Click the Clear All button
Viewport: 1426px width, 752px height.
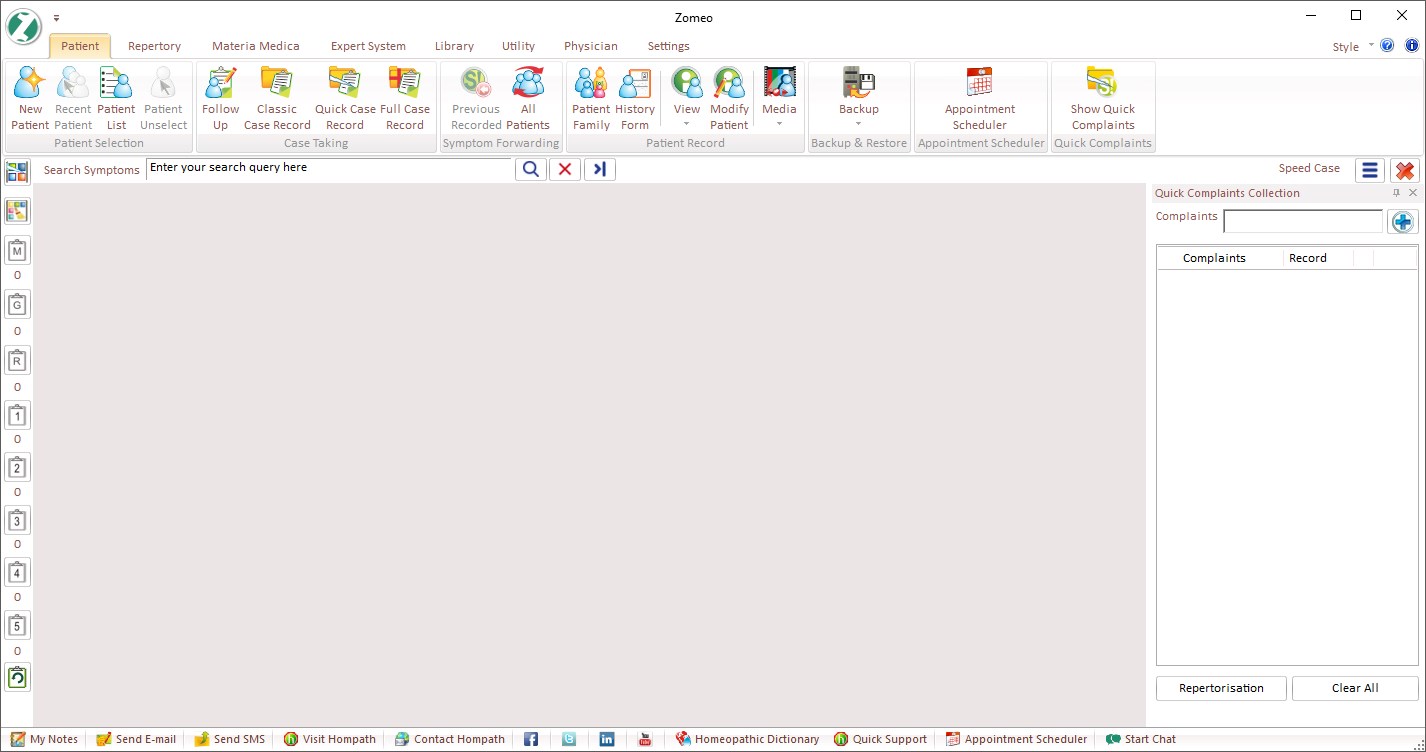click(1355, 688)
